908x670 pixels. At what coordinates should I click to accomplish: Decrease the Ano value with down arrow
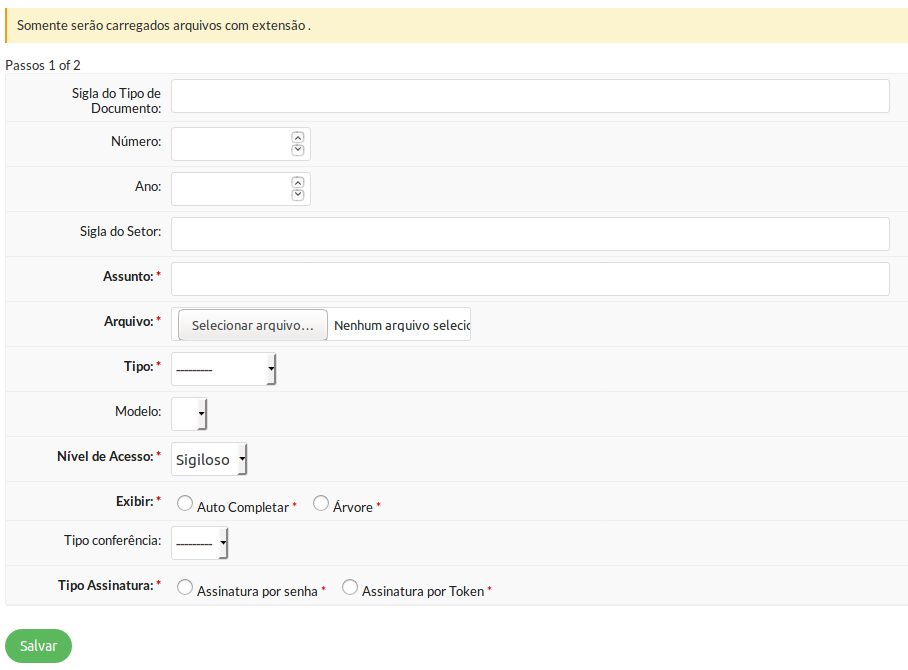click(298, 195)
